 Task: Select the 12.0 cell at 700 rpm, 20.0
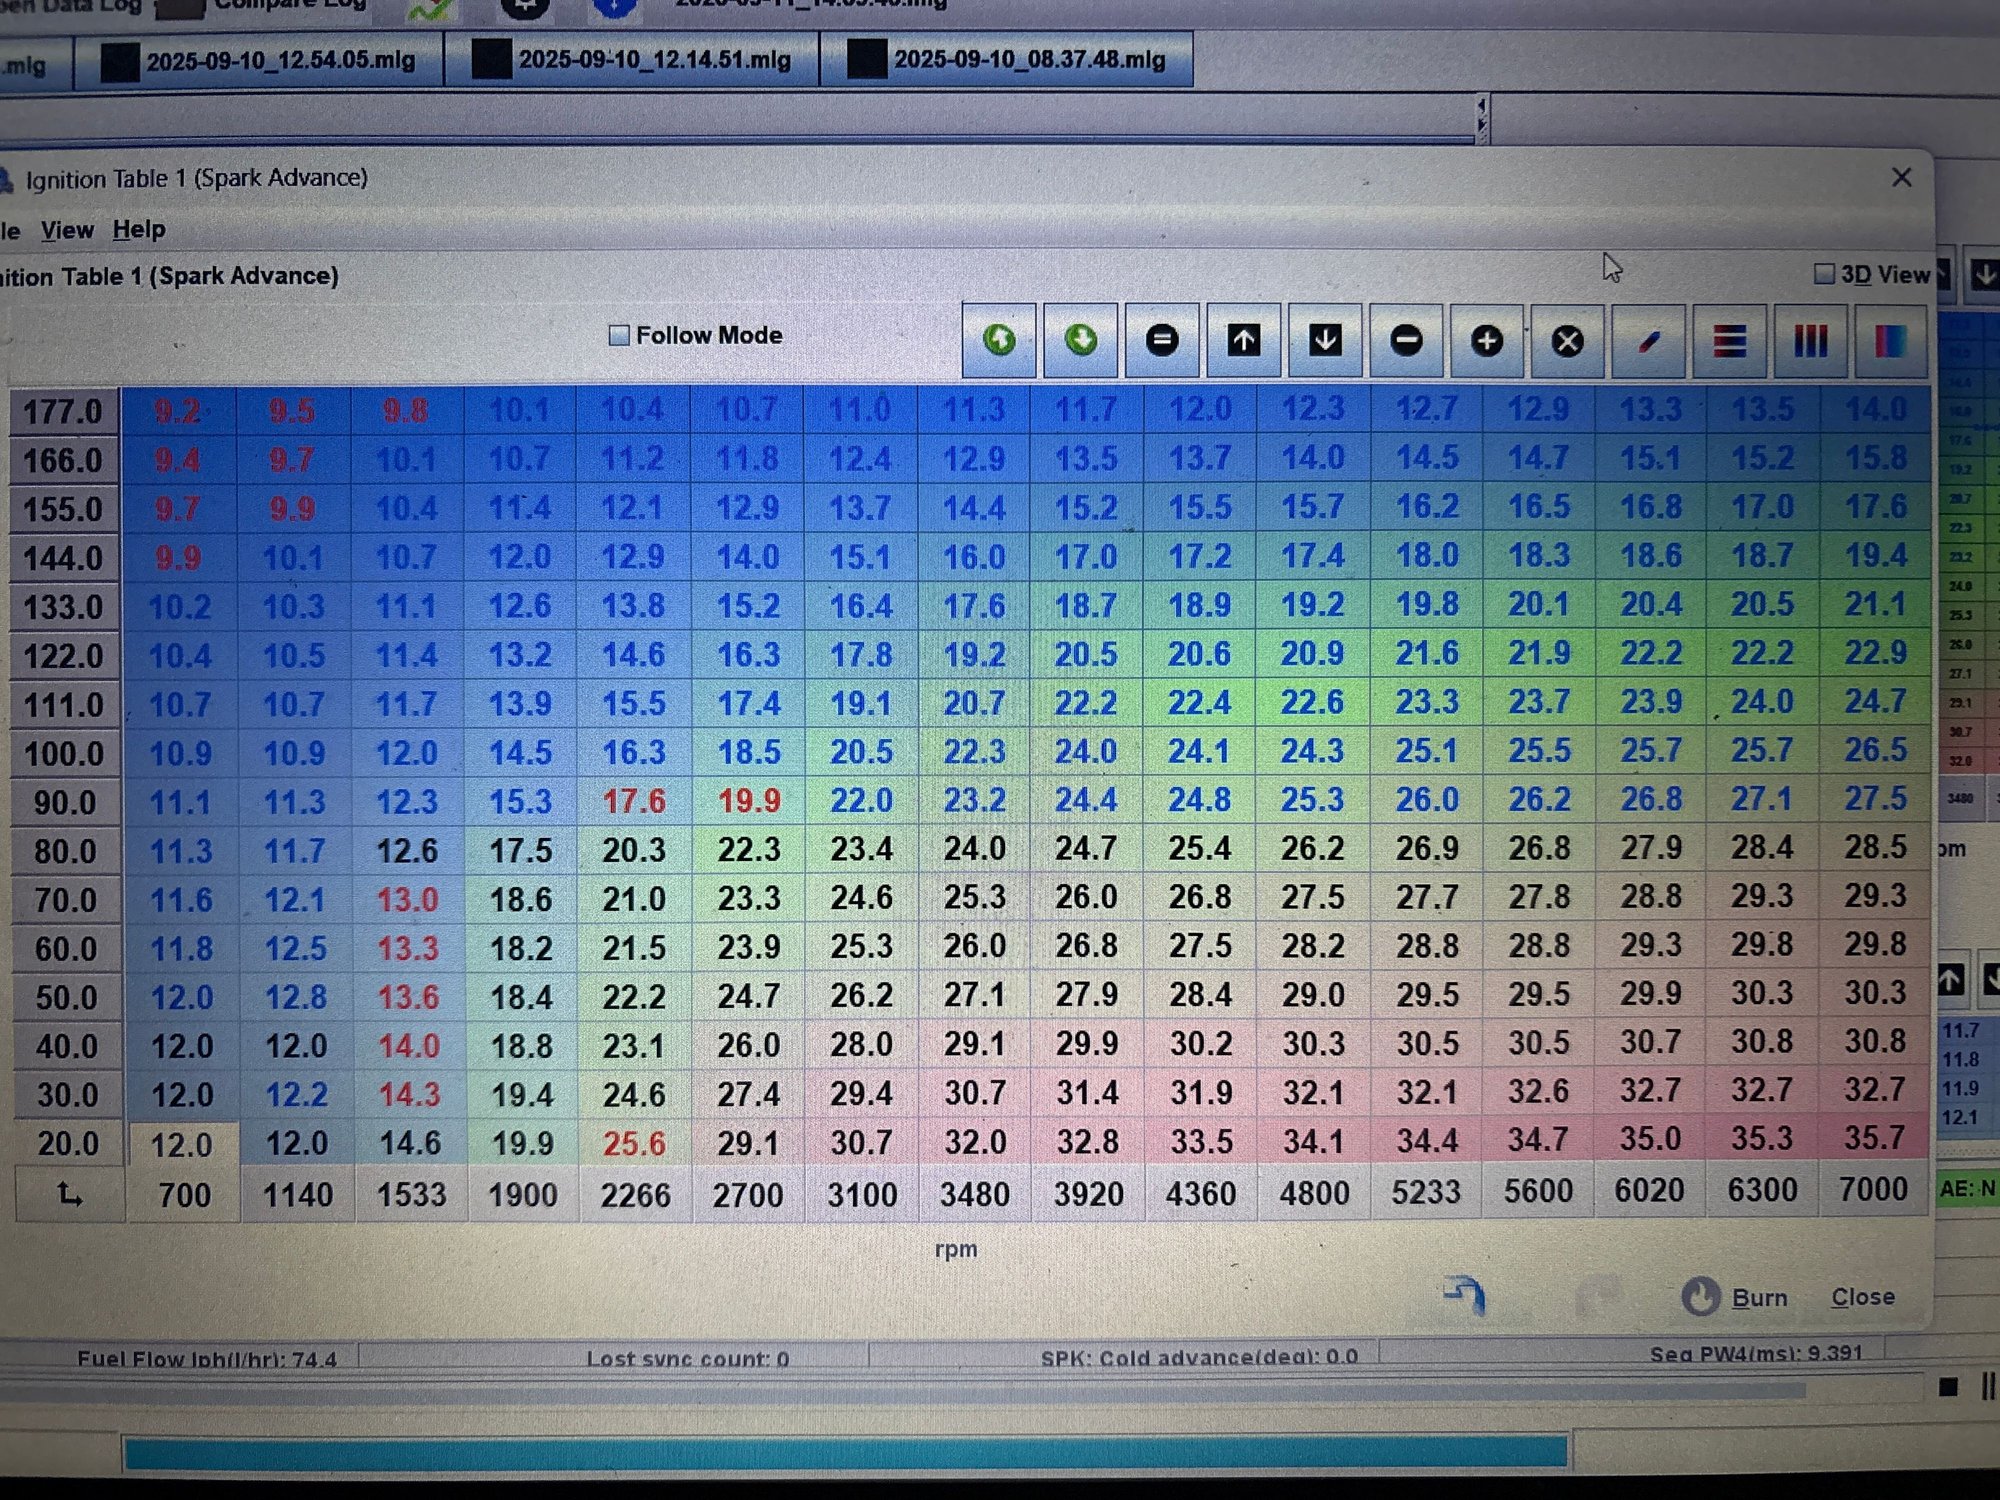181,1144
